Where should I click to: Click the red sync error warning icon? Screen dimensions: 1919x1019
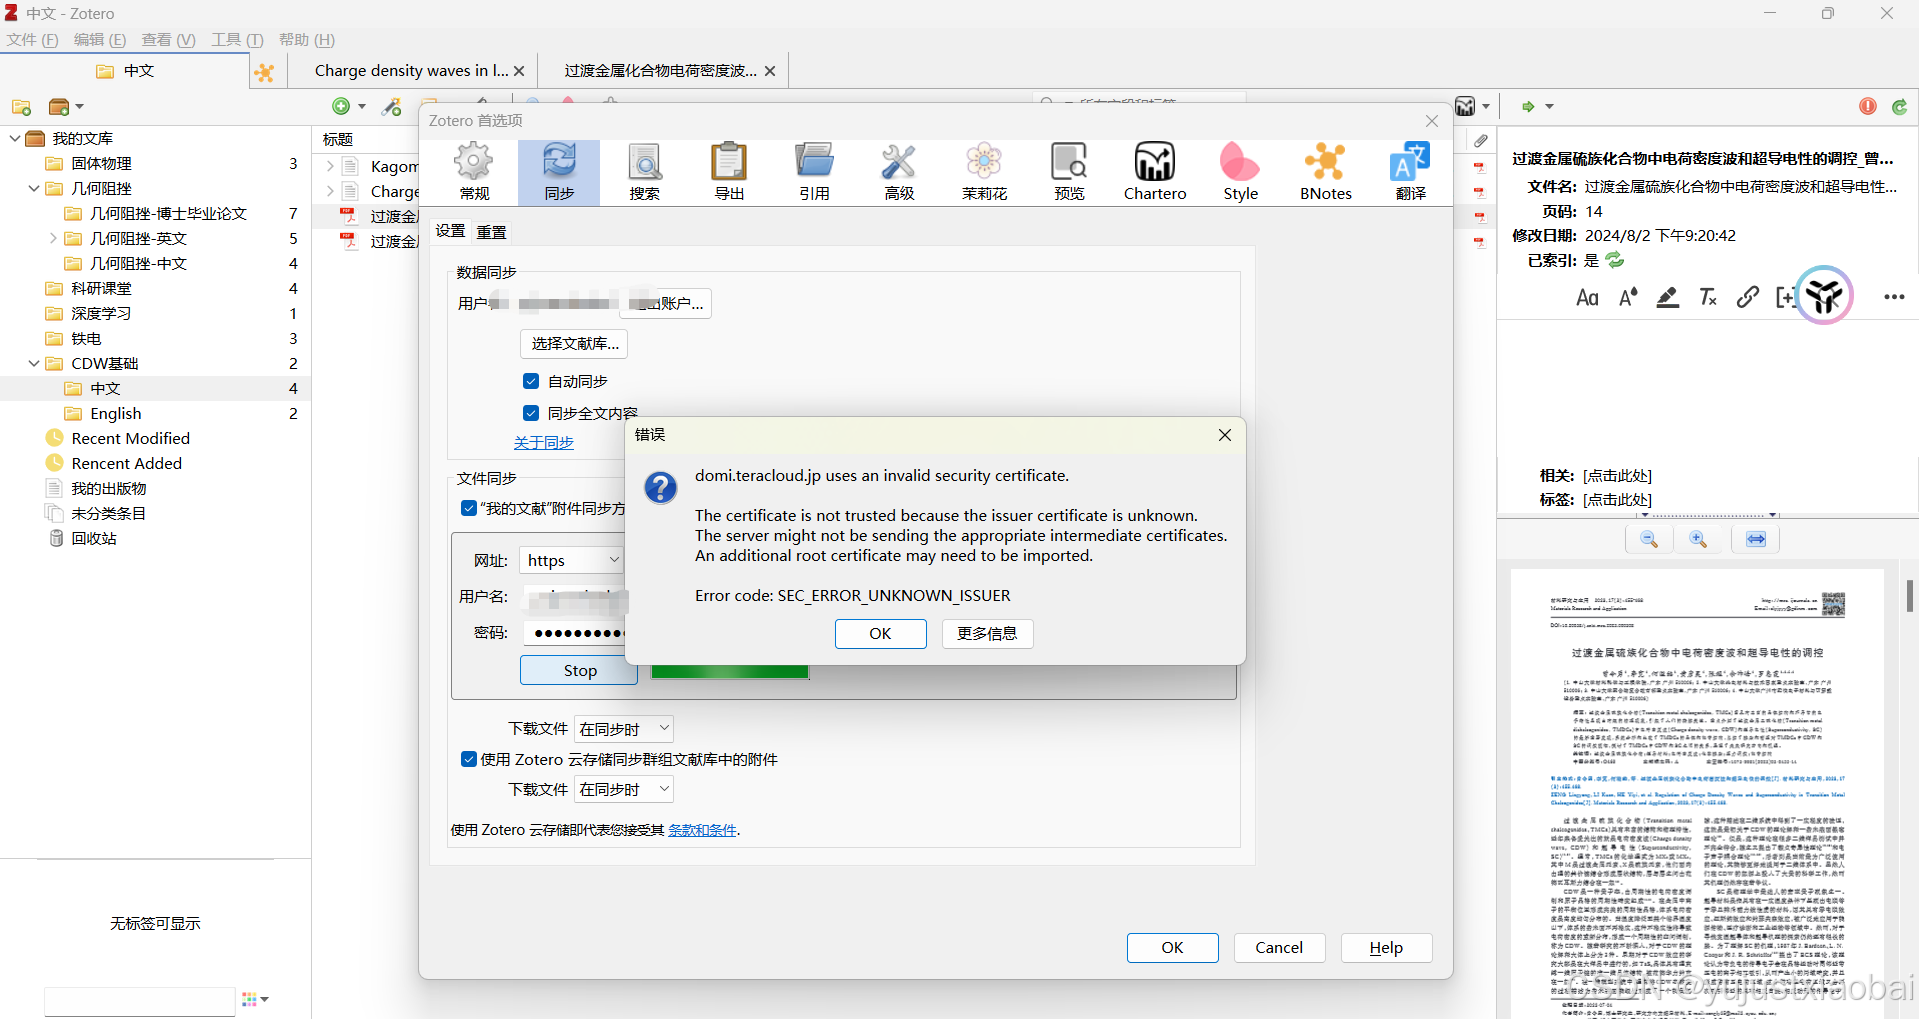pyautogui.click(x=1867, y=106)
